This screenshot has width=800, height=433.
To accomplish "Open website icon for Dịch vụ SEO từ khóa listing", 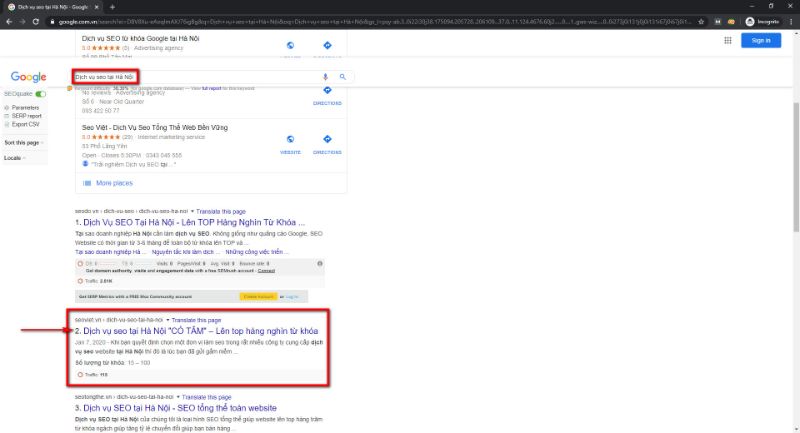I will [290, 45].
